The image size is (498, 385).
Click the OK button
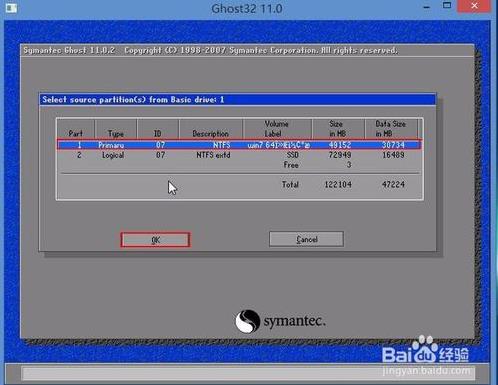[155, 240]
